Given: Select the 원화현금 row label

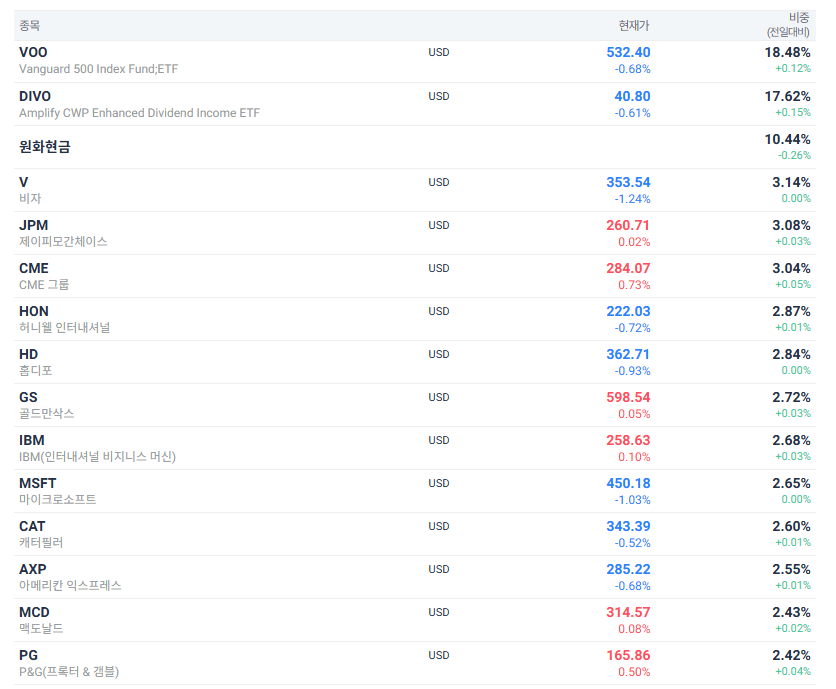Looking at the screenshot, I should pos(45,147).
